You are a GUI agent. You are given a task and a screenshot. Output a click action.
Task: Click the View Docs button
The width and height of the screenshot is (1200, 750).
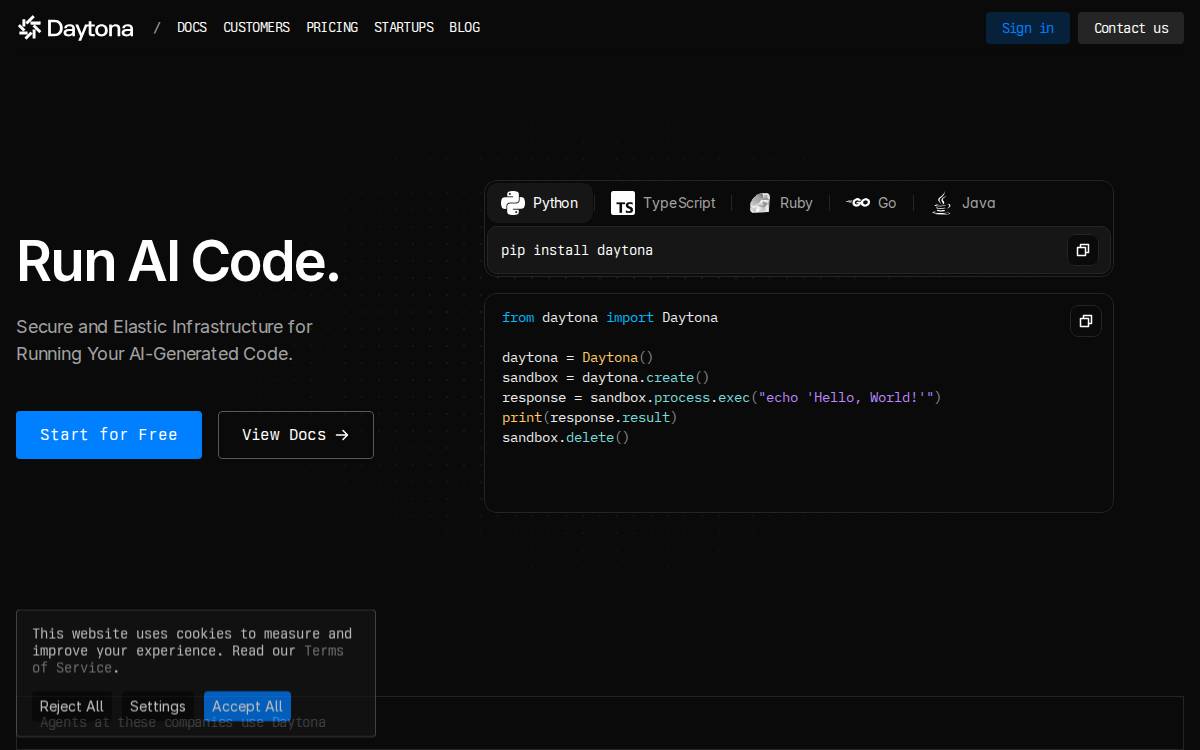pos(296,435)
